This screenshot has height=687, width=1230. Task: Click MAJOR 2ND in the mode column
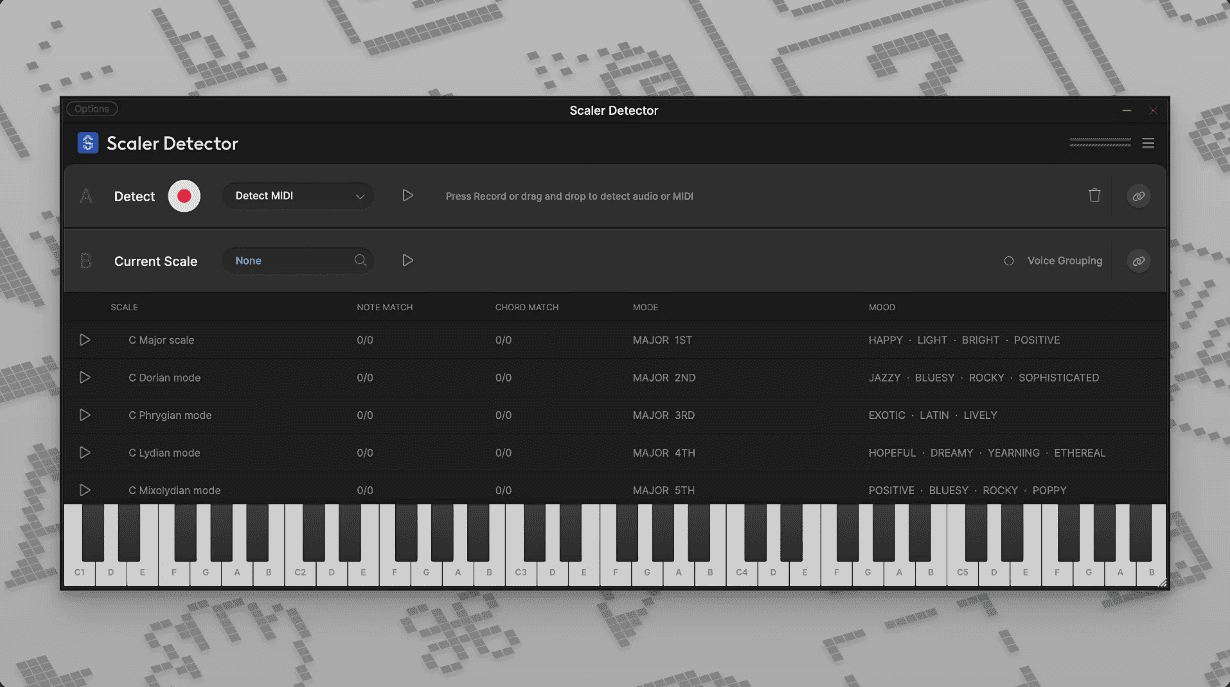tap(664, 378)
